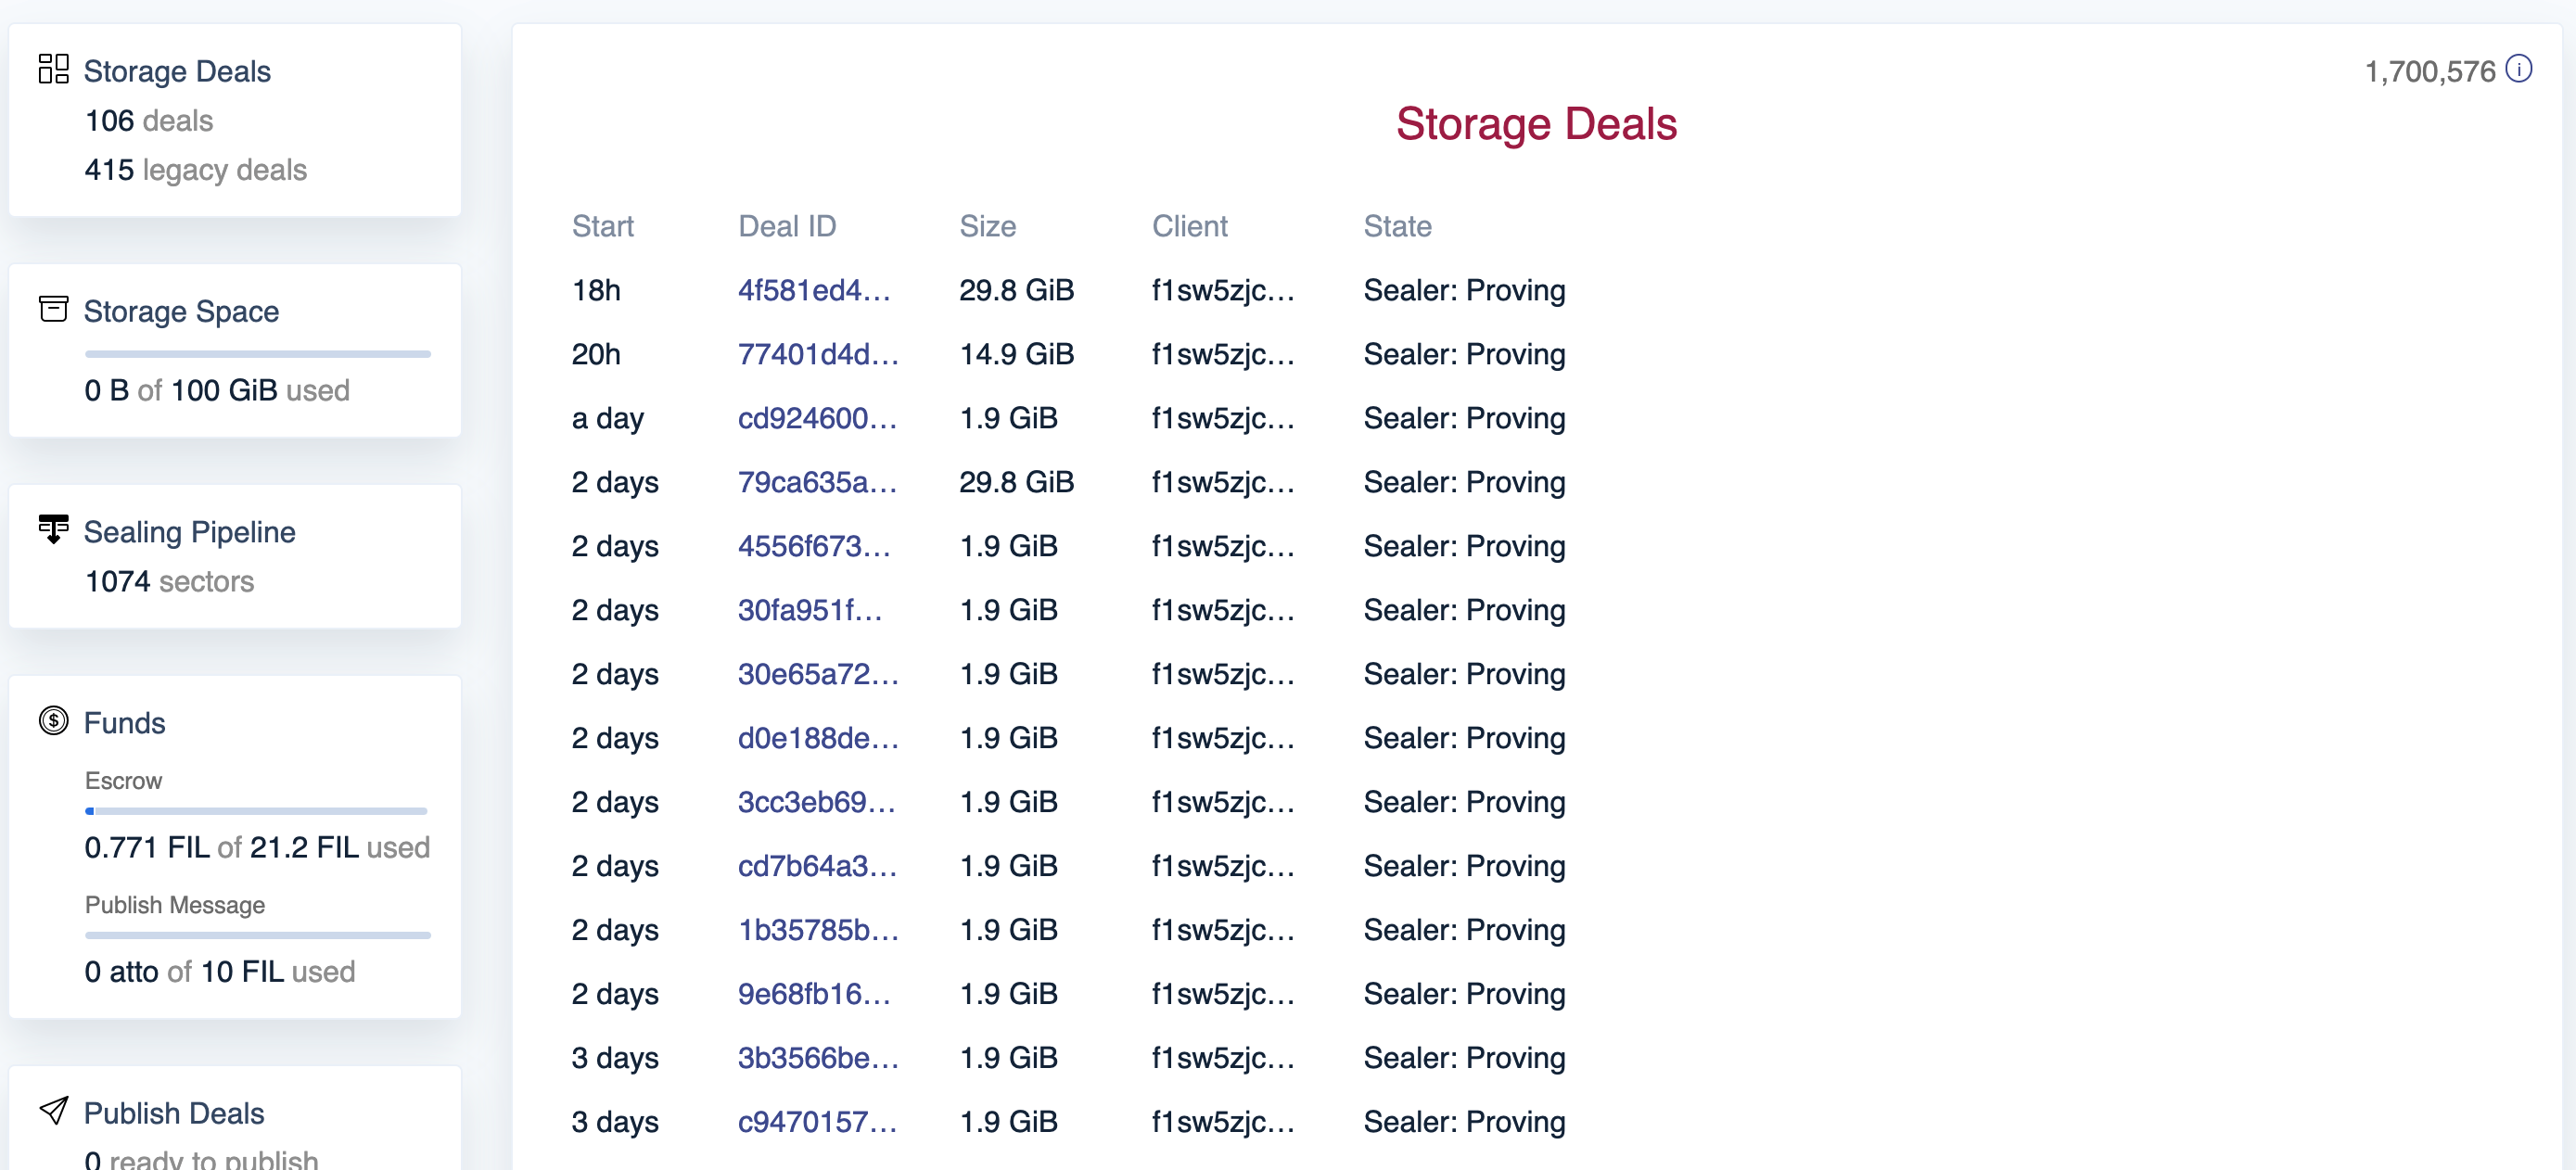Open deal d0e188de link

818,738
